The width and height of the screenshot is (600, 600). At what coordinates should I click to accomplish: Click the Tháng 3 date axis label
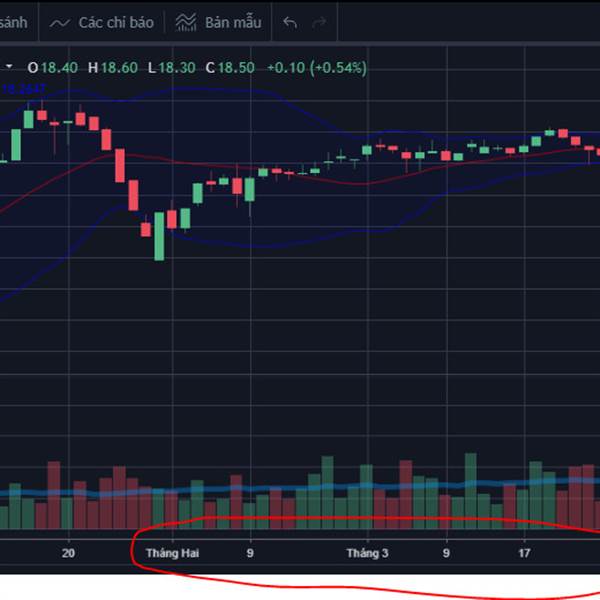pos(367,553)
